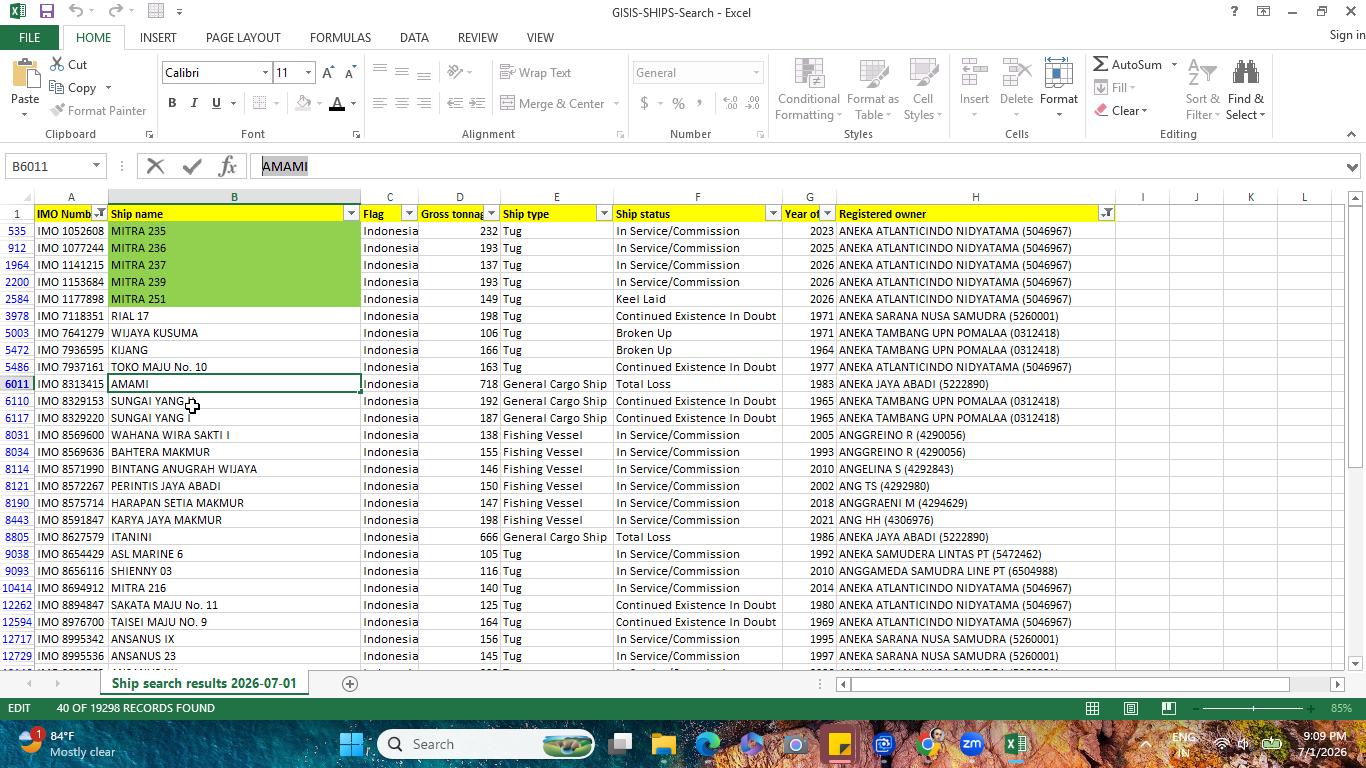Image resolution: width=1366 pixels, height=768 pixels.
Task: Apply the percent style
Action: coord(678,103)
